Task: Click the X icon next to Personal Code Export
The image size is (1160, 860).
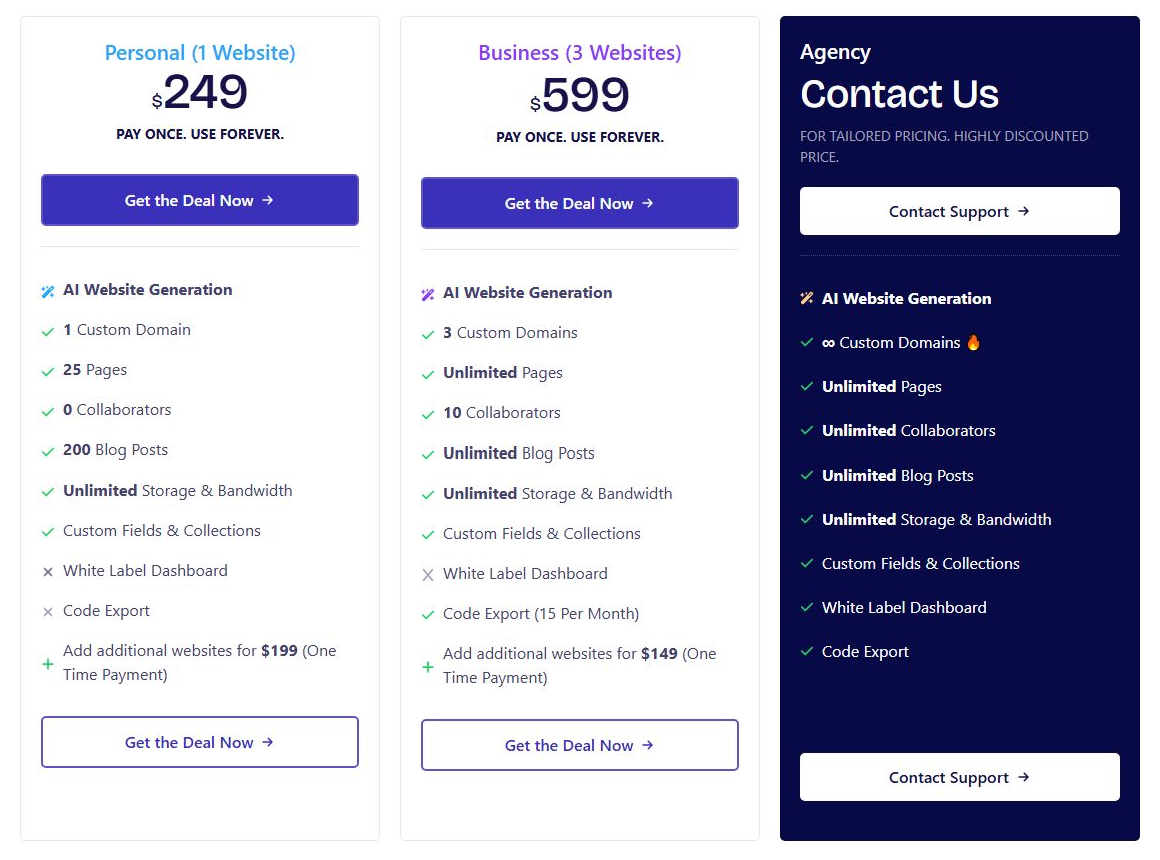Action: point(48,611)
